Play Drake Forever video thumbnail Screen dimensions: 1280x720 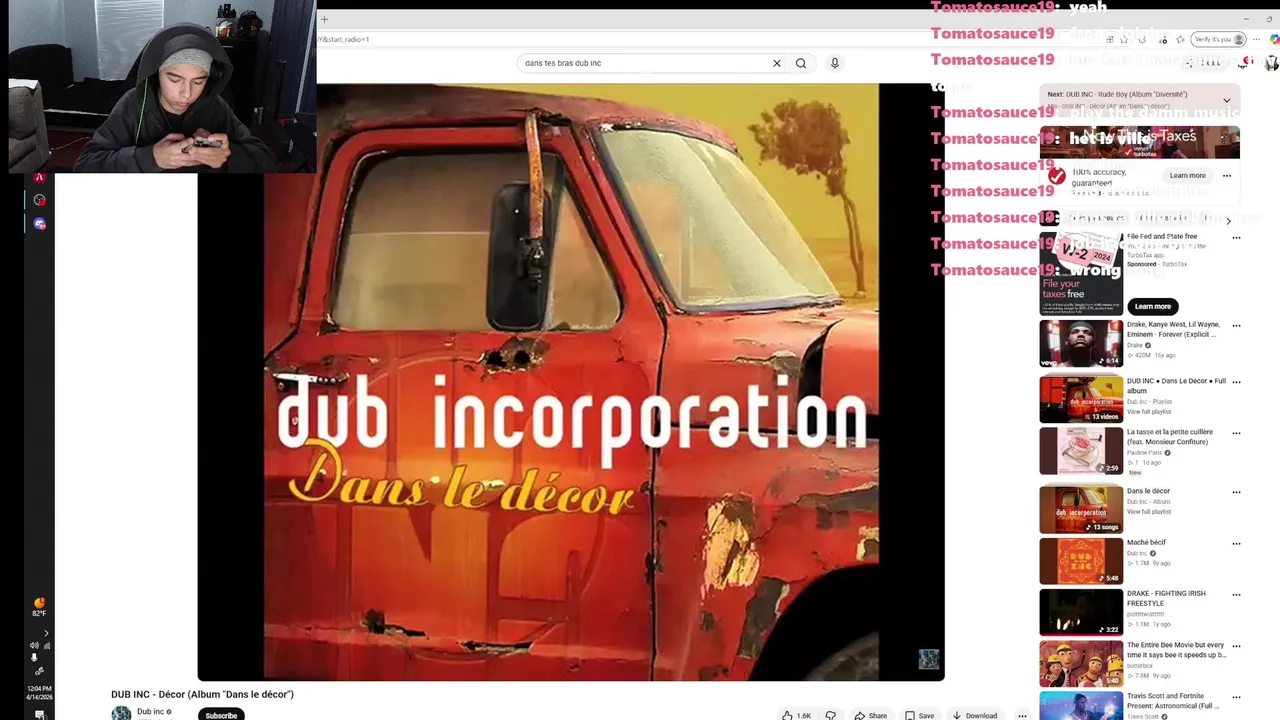1081,343
